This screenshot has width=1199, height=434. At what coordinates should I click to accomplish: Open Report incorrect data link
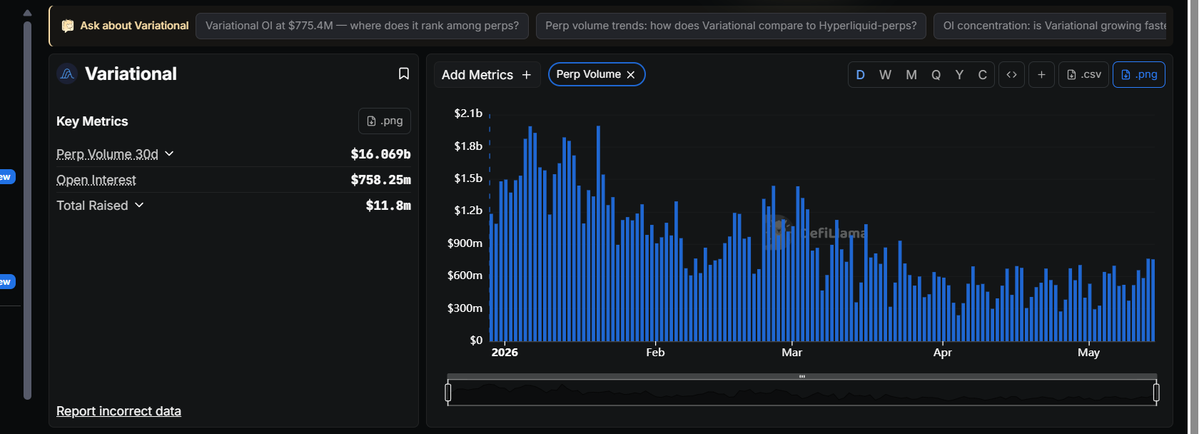coord(119,411)
